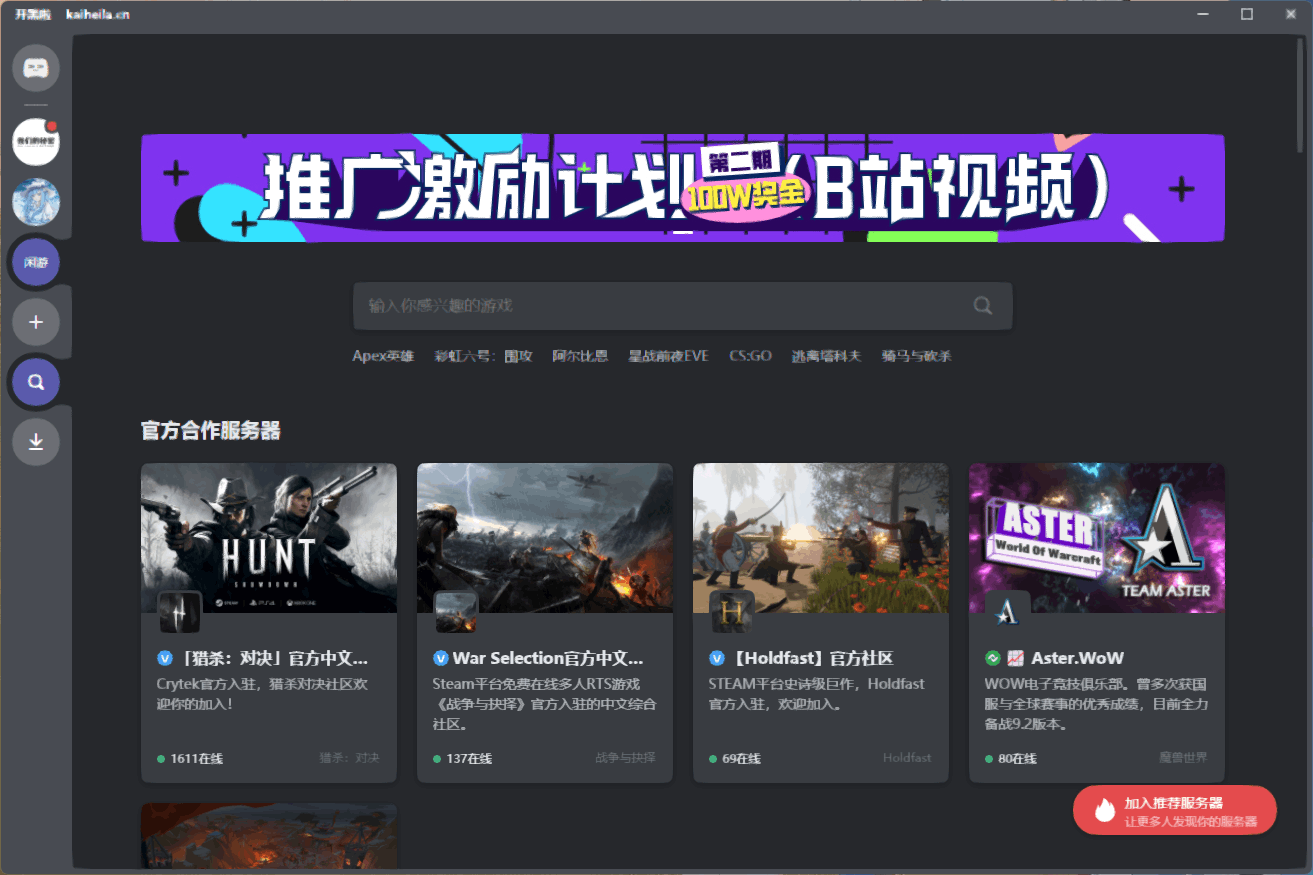Click the WOW电子竞技俱乐部 description text
1313x875 pixels.
pos(1096,704)
